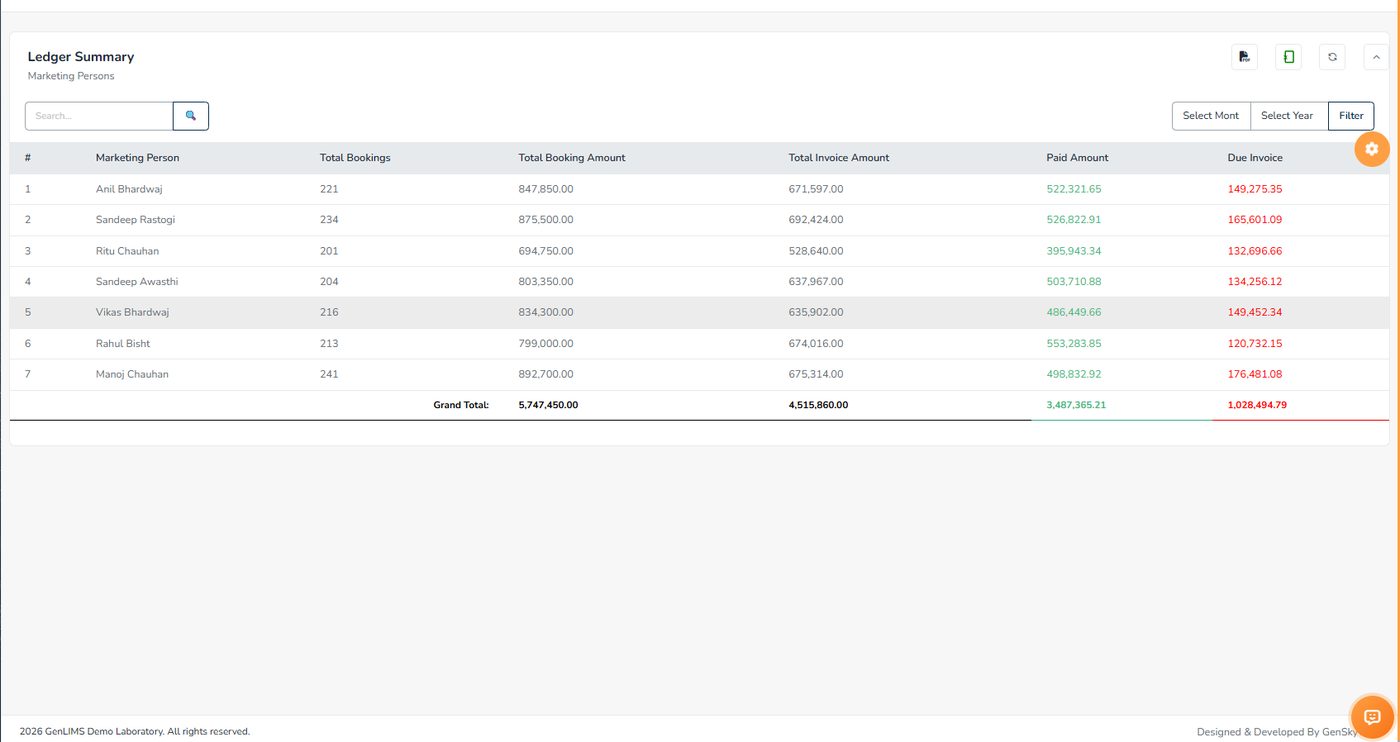
Task: Focus the Search input field
Action: click(99, 116)
